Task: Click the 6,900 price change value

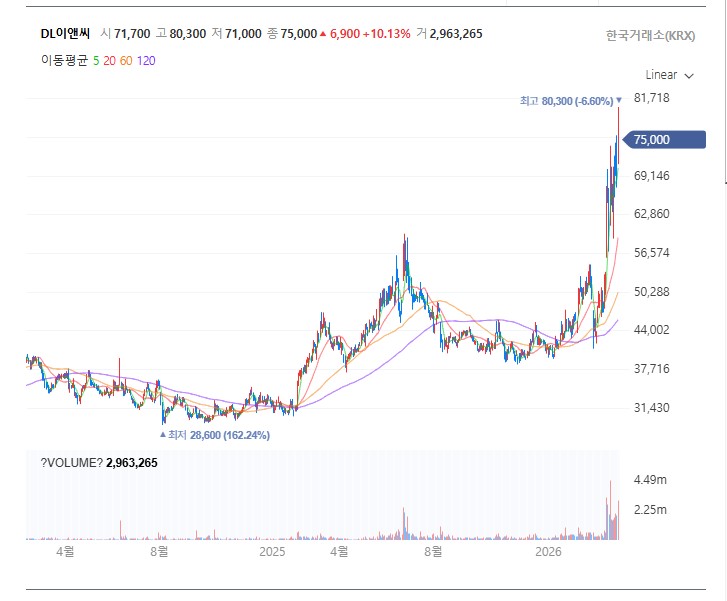Action: click(x=345, y=34)
